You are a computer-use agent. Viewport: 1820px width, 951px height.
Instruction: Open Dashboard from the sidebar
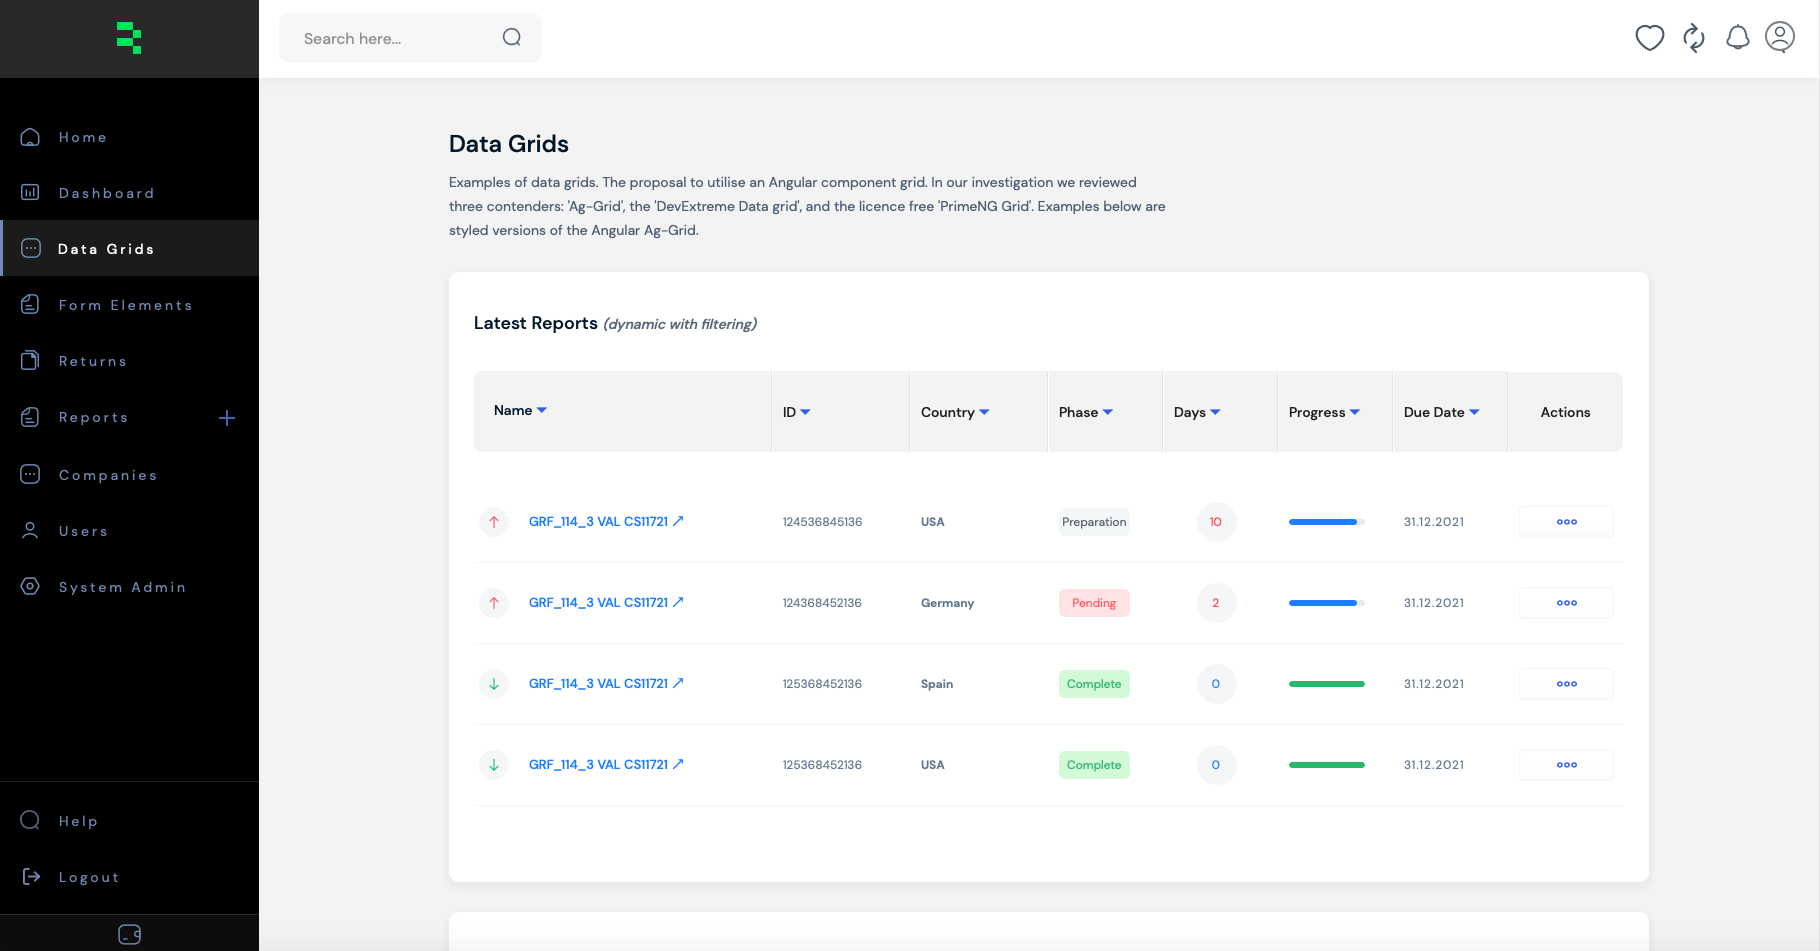130,193
